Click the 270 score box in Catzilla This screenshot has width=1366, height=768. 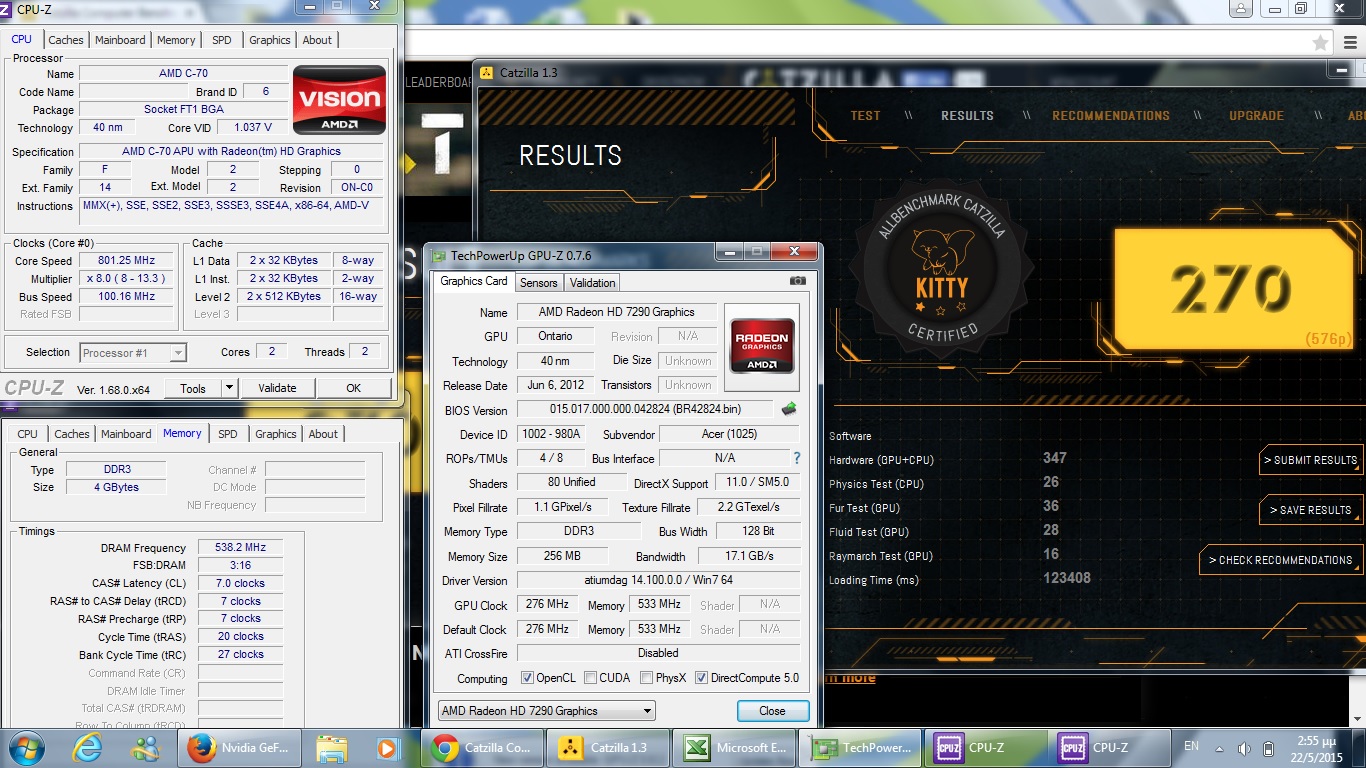pyautogui.click(x=1236, y=290)
